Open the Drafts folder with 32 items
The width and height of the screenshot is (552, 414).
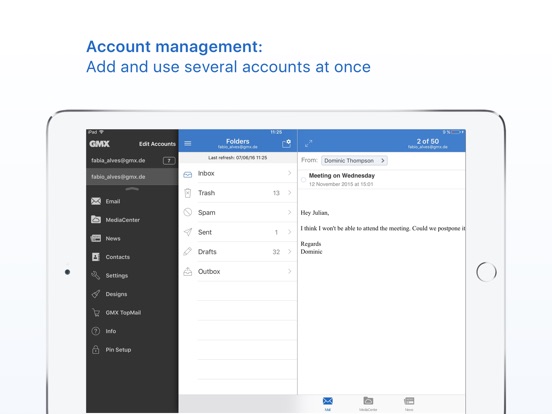238,252
